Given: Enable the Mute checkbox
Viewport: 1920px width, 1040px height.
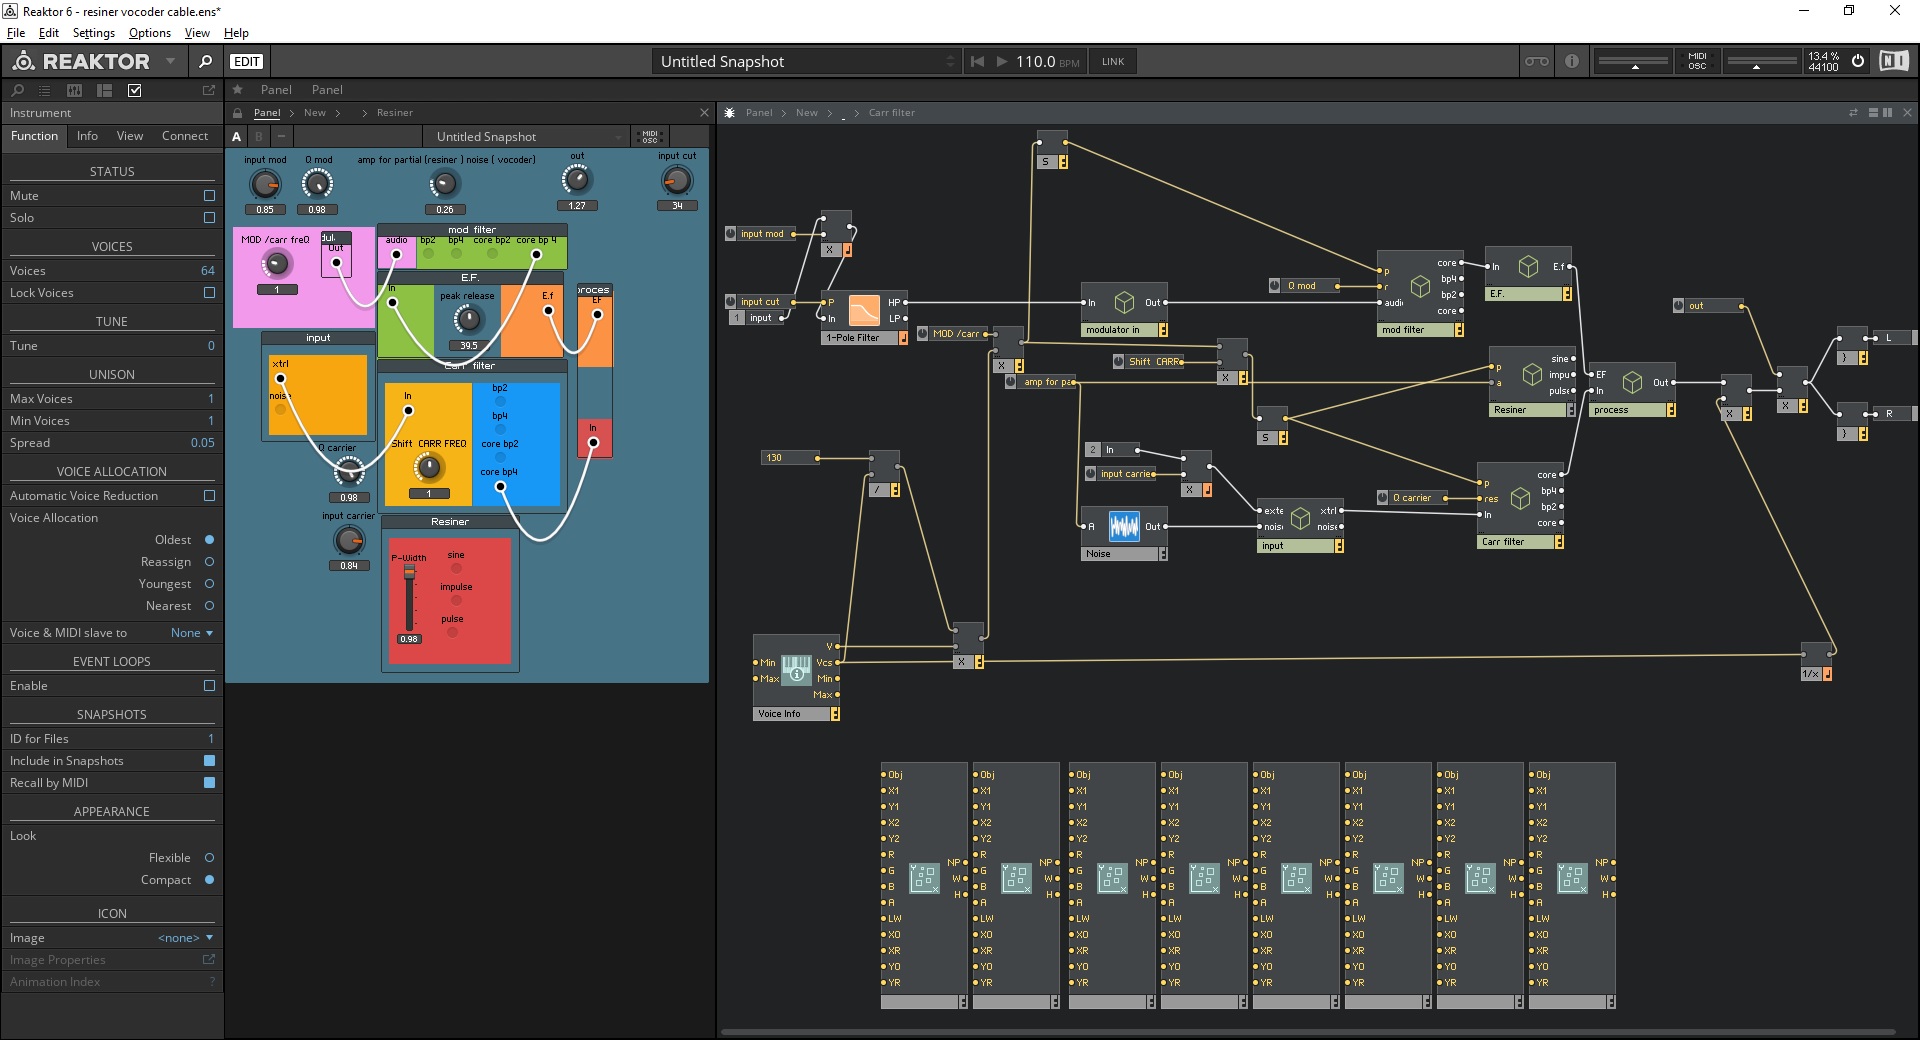Looking at the screenshot, I should click(209, 196).
